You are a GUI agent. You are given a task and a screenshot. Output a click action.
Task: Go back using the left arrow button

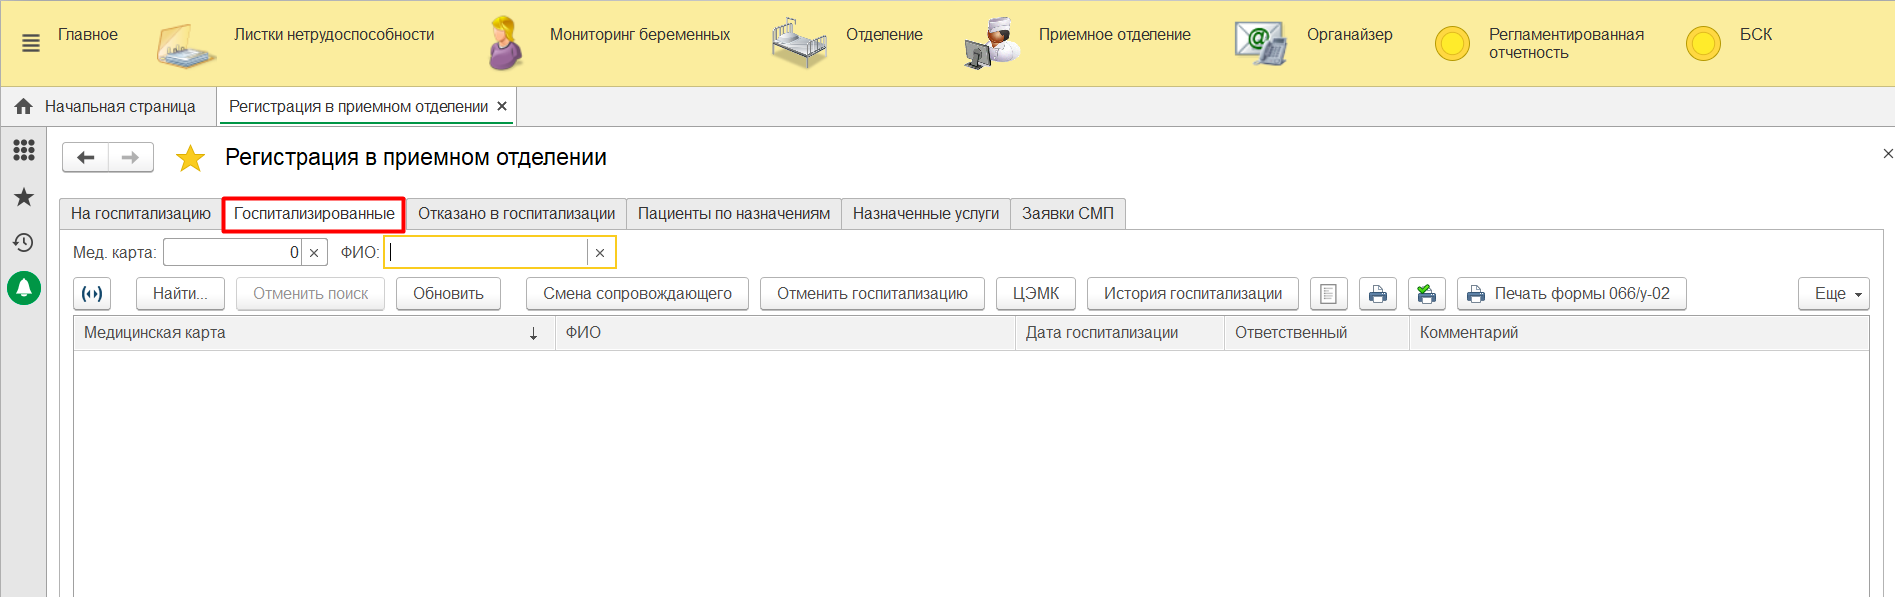pos(86,158)
